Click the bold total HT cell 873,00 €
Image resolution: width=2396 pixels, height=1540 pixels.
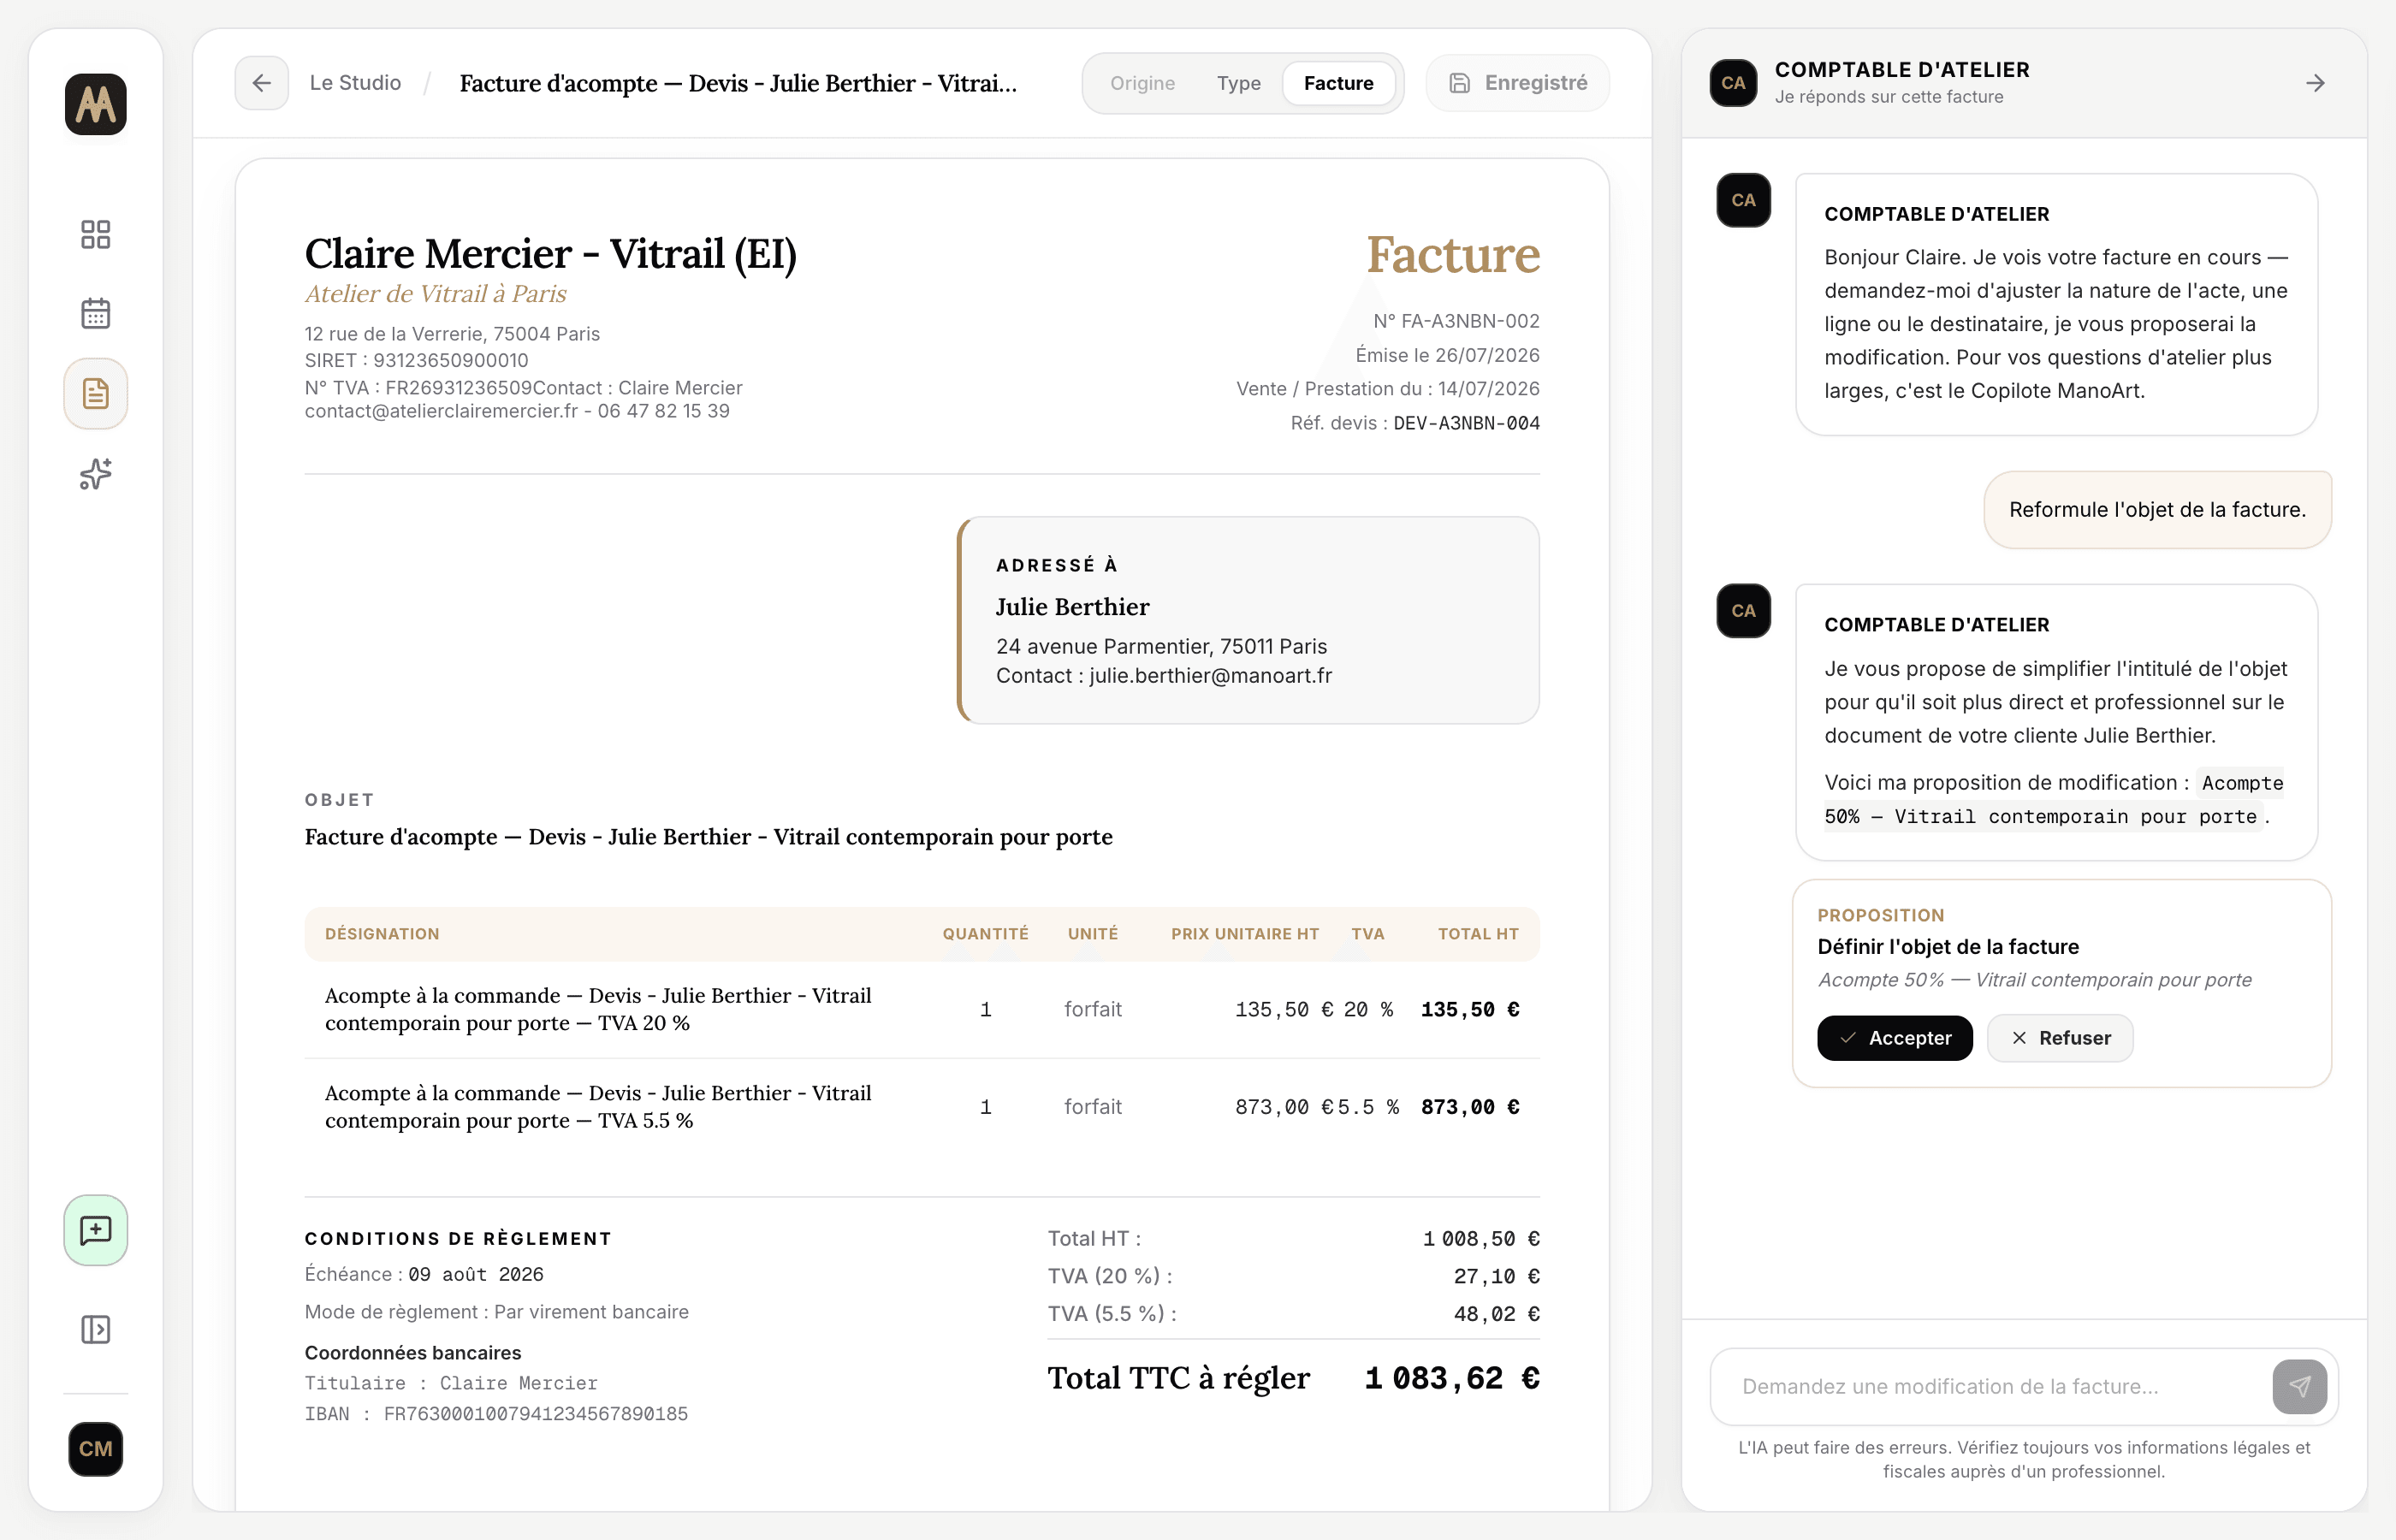pyautogui.click(x=1470, y=1107)
